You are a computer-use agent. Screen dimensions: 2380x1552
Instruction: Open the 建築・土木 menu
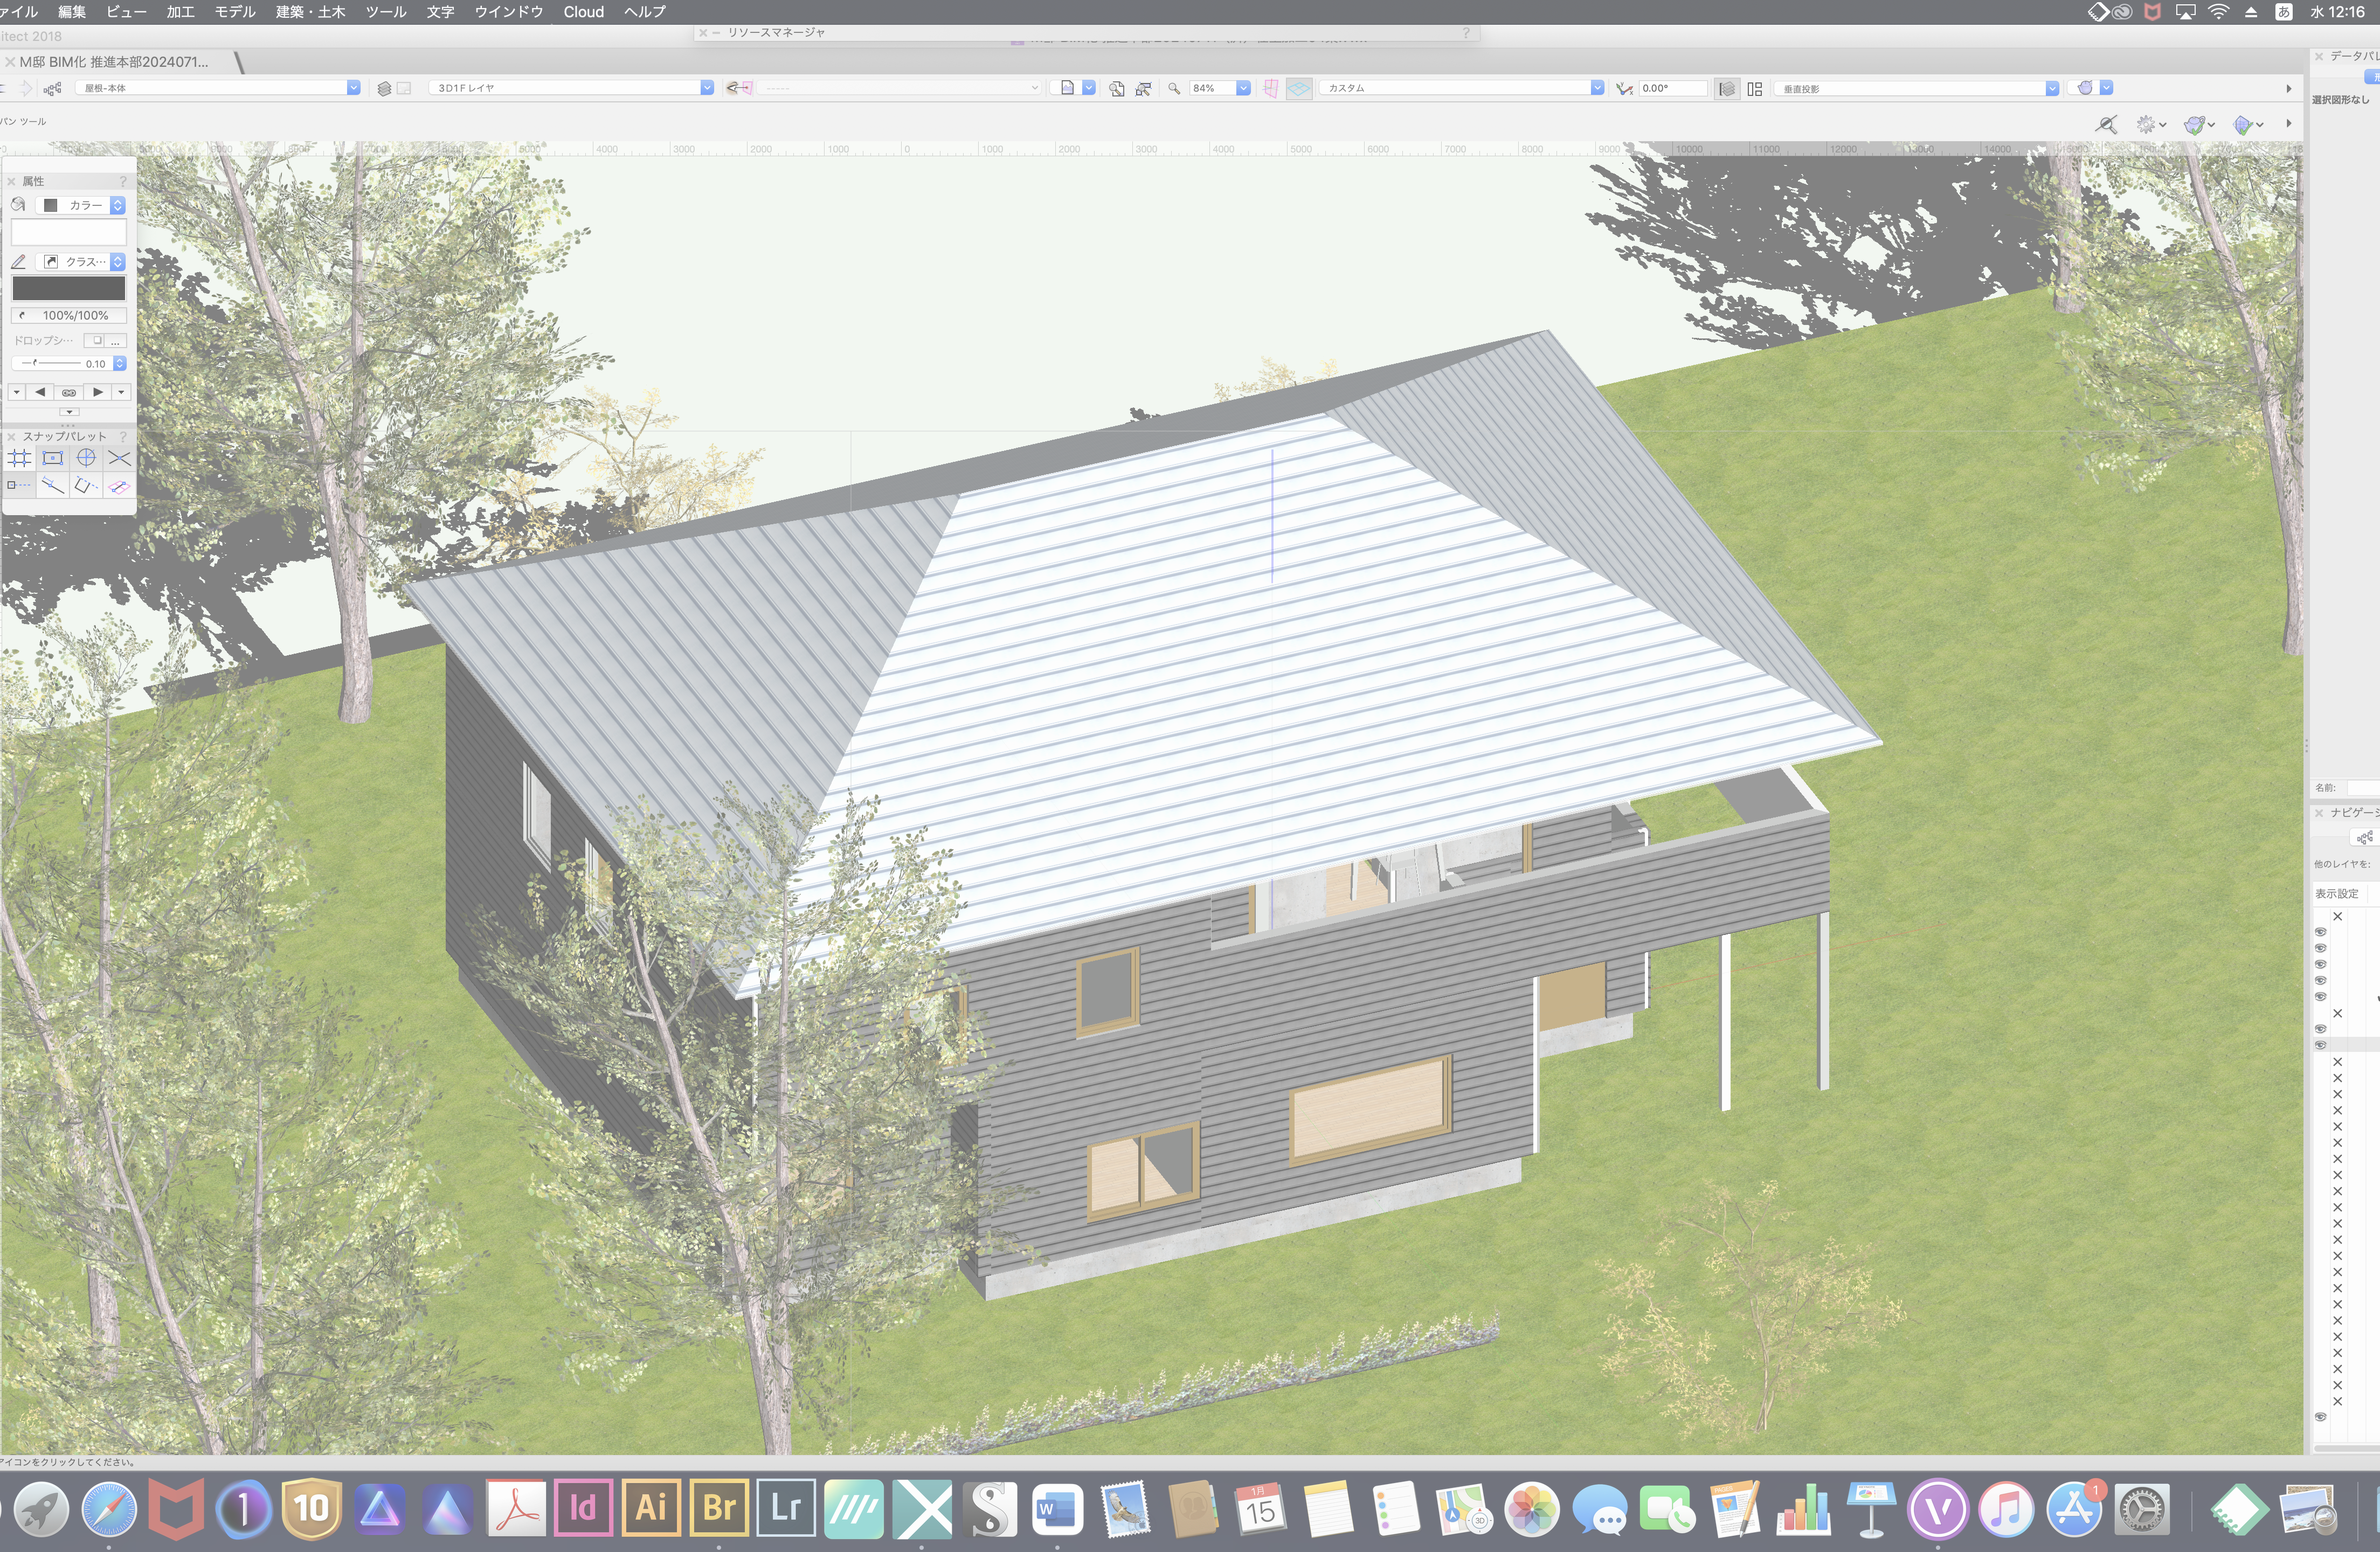(310, 12)
